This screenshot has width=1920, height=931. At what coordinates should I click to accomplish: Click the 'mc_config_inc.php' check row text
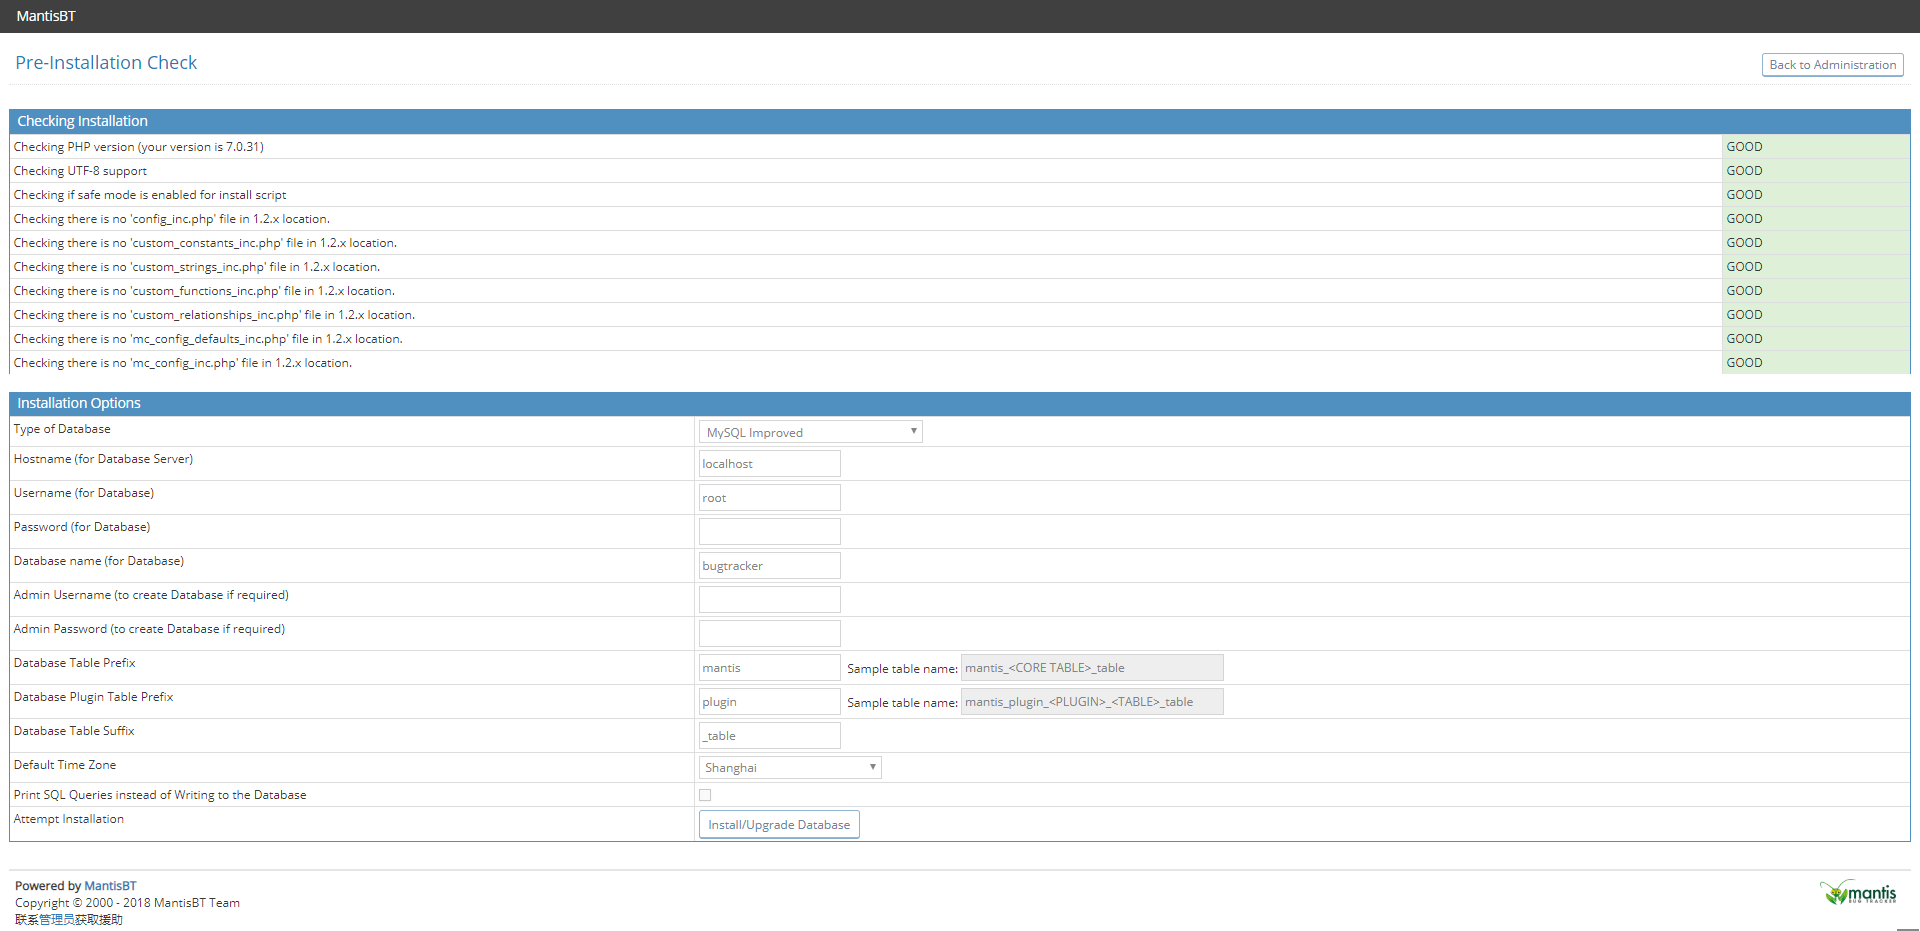(x=183, y=363)
